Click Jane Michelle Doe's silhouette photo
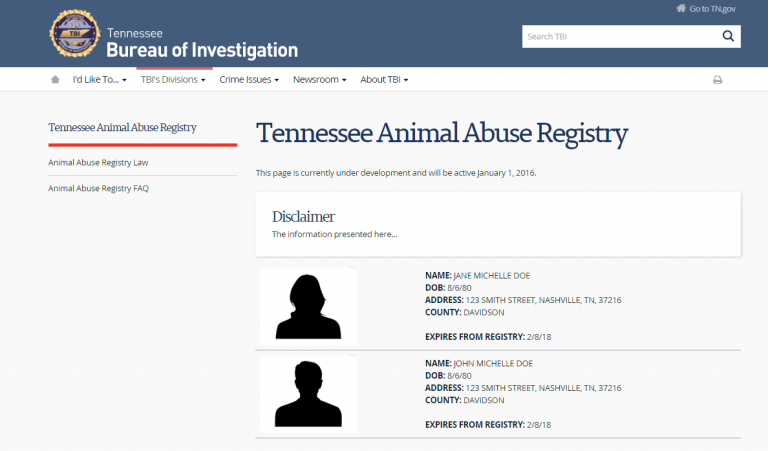 [308, 307]
